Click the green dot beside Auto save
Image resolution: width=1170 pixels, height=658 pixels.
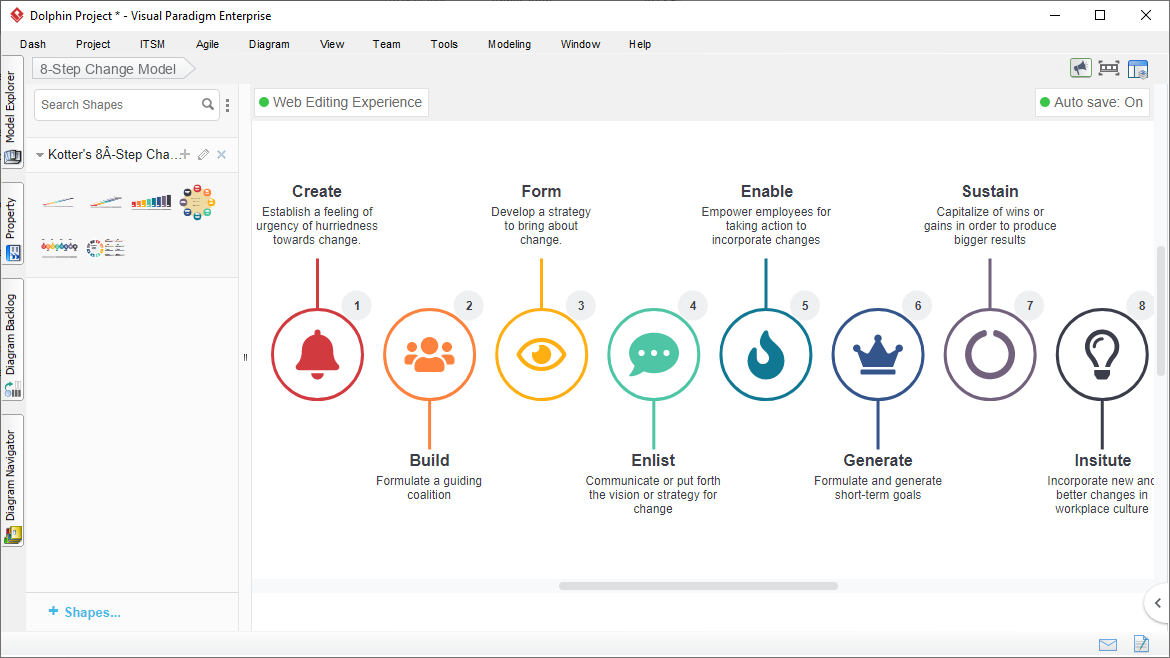click(1045, 102)
